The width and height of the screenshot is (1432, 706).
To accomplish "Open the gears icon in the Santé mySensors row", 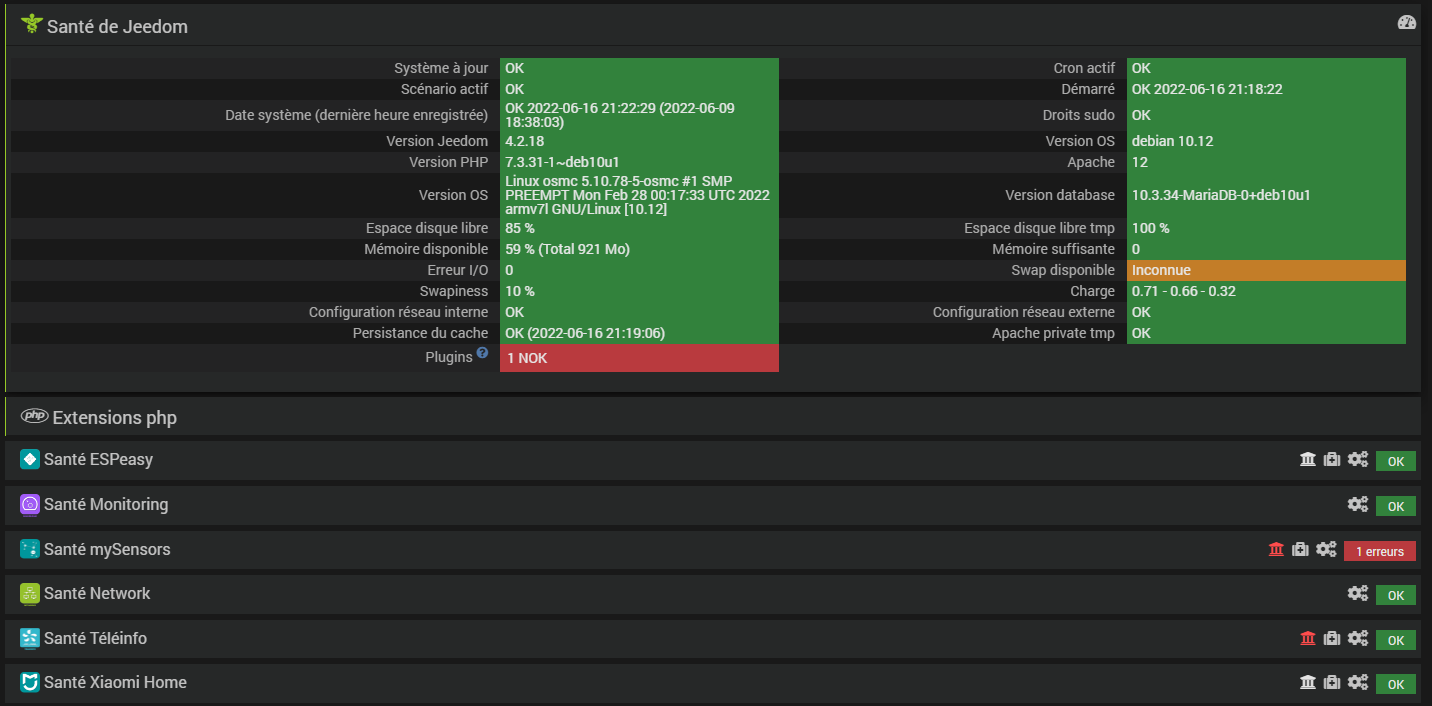I will [1326, 549].
